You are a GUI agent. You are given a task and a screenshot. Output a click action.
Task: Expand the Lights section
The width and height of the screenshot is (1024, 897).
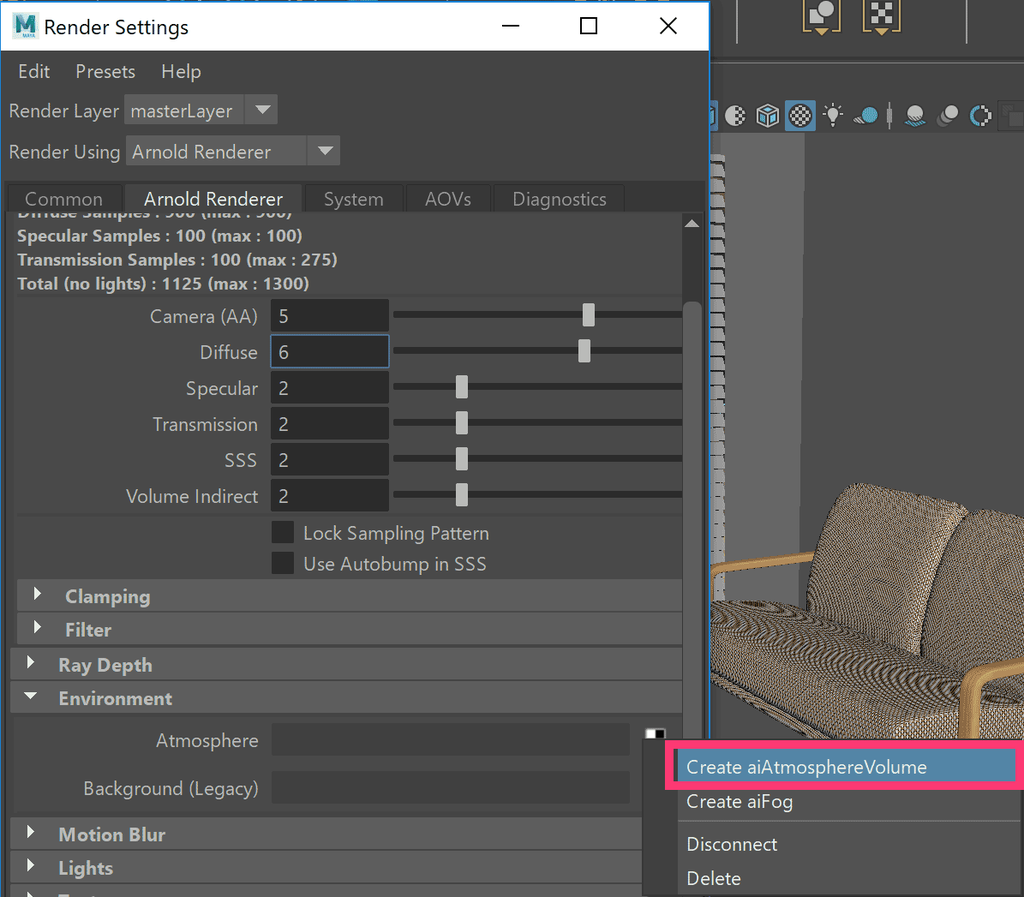327,868
